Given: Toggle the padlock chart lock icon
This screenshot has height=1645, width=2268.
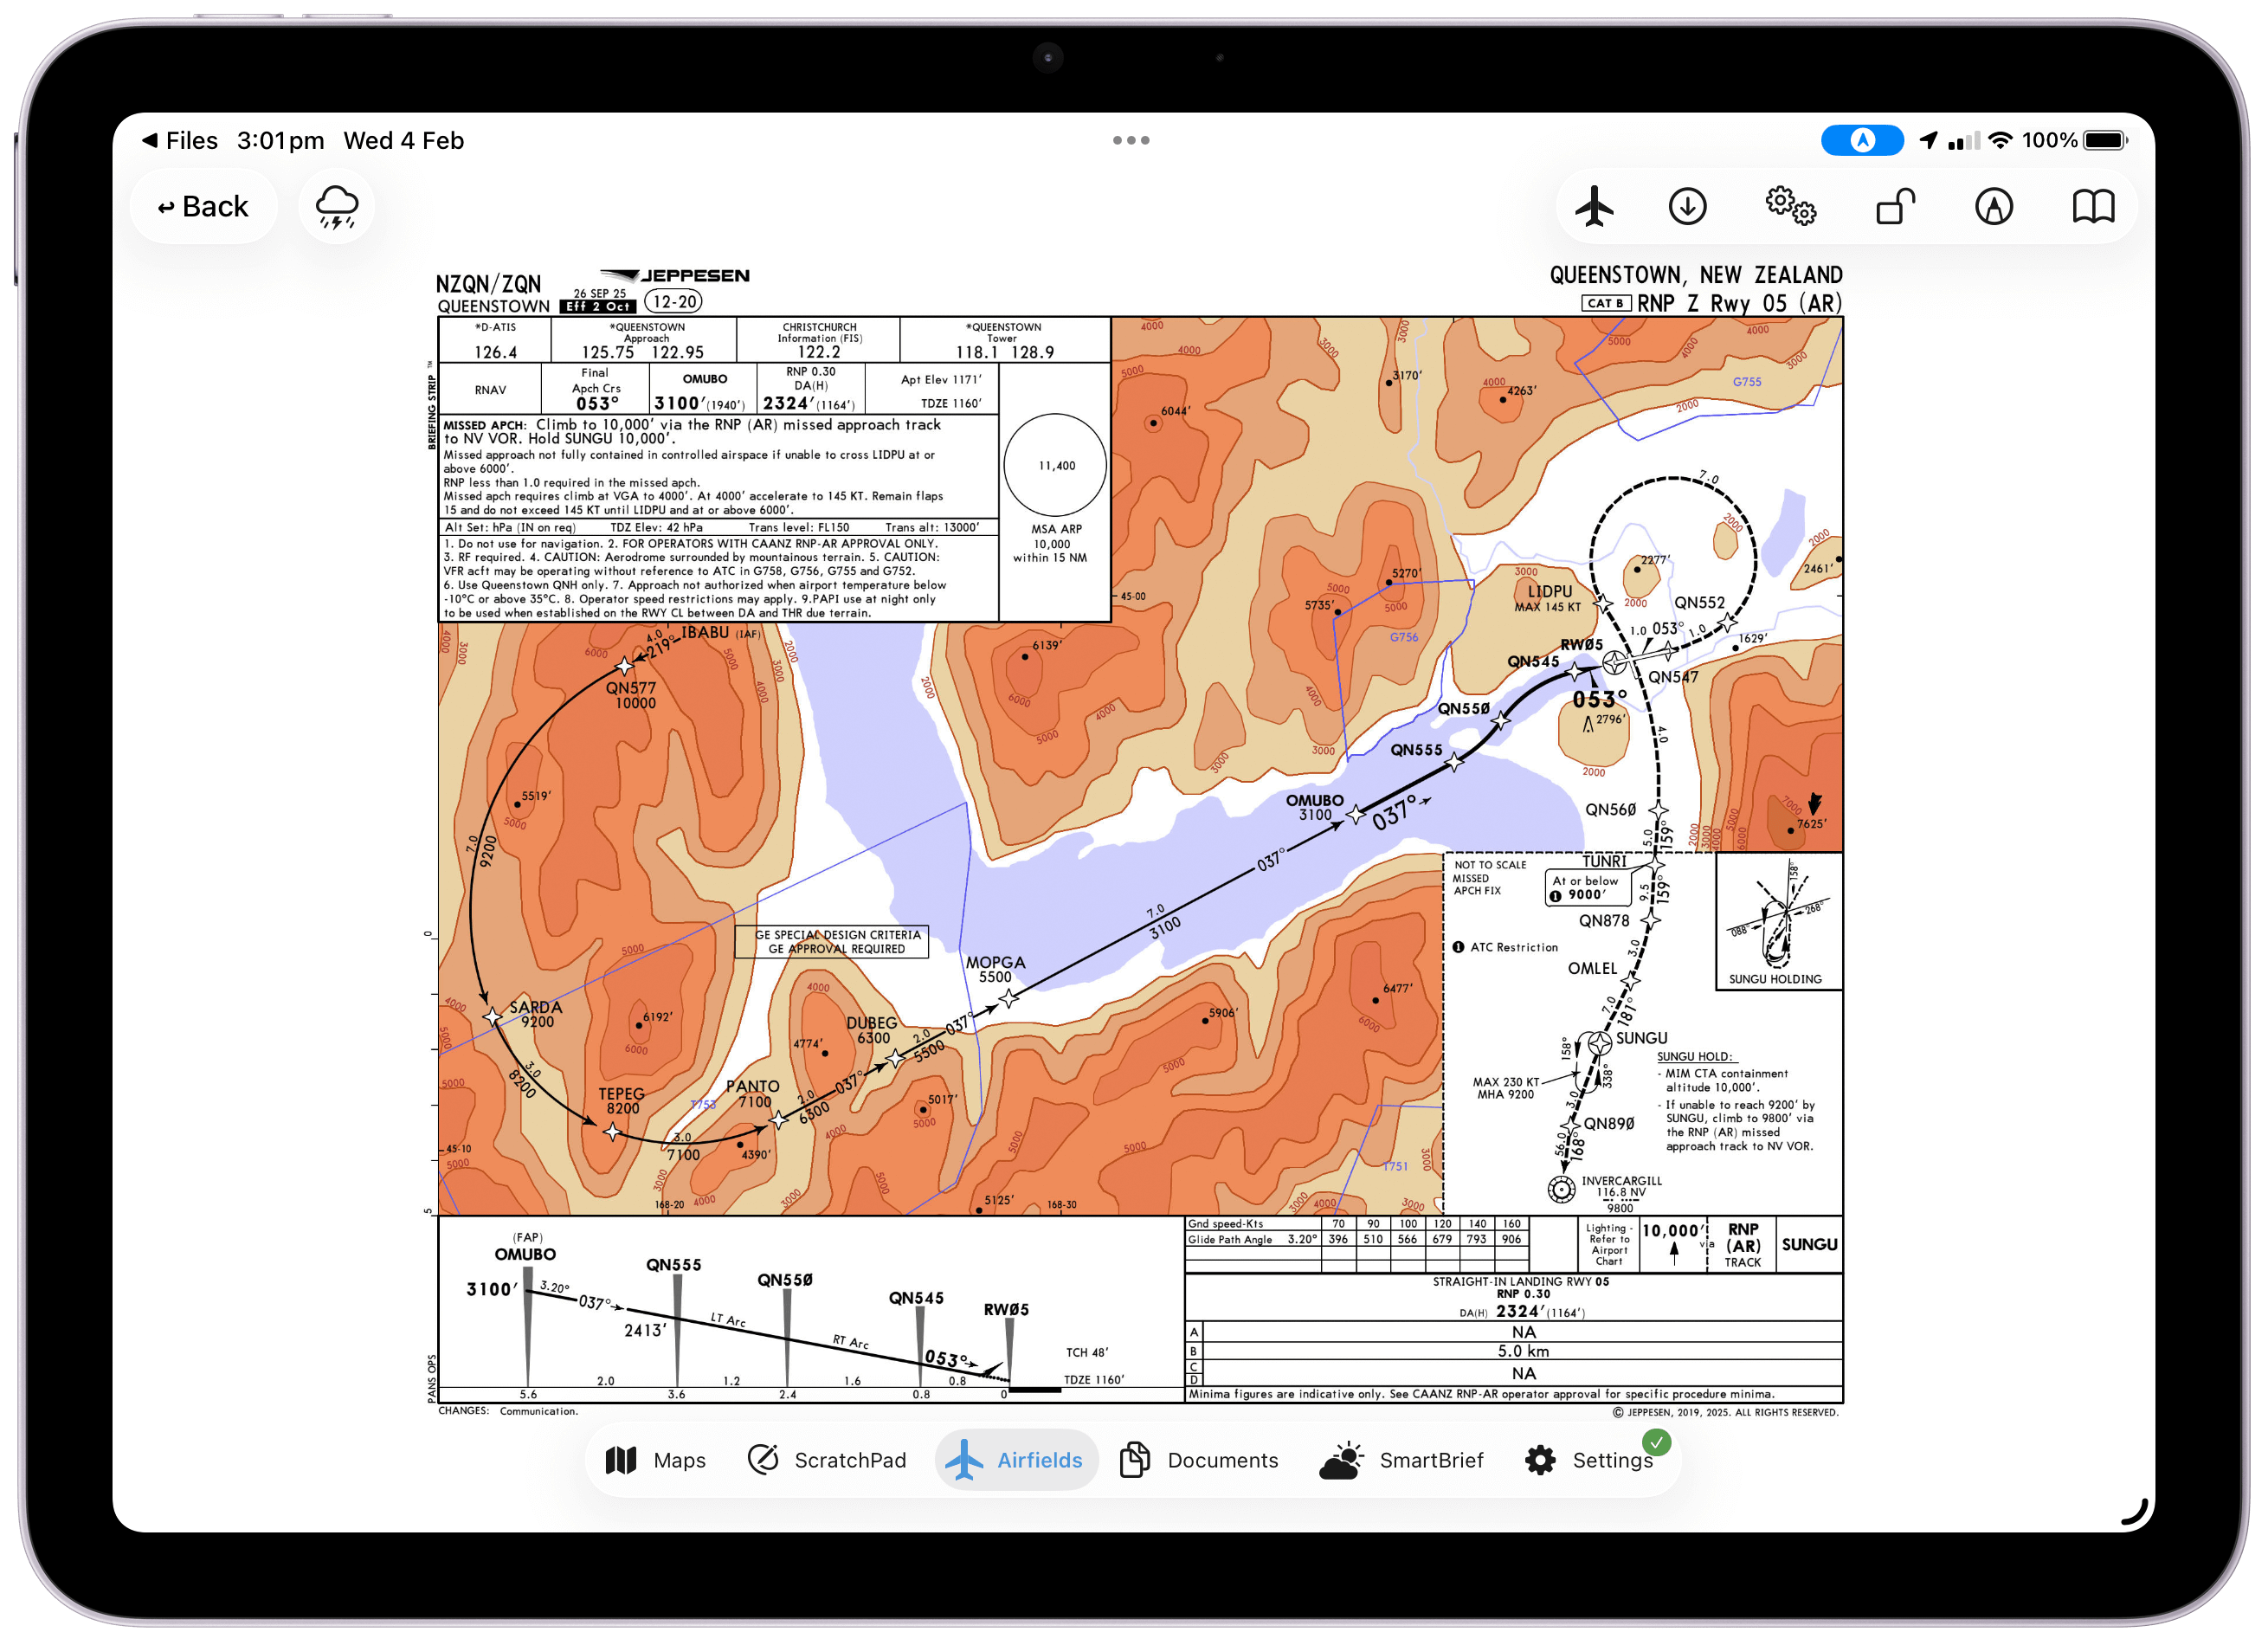Looking at the screenshot, I should coord(1894,207).
